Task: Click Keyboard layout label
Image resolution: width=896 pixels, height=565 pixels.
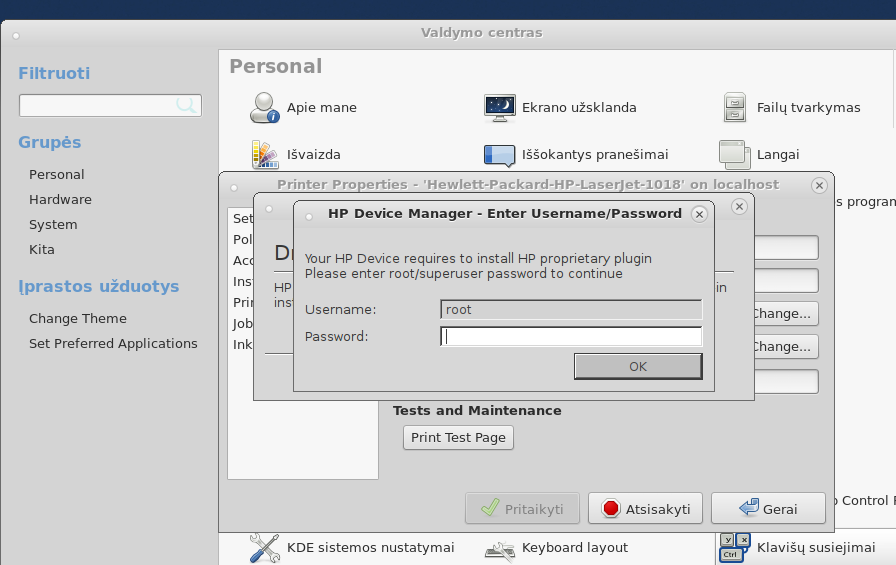Action: click(575, 547)
